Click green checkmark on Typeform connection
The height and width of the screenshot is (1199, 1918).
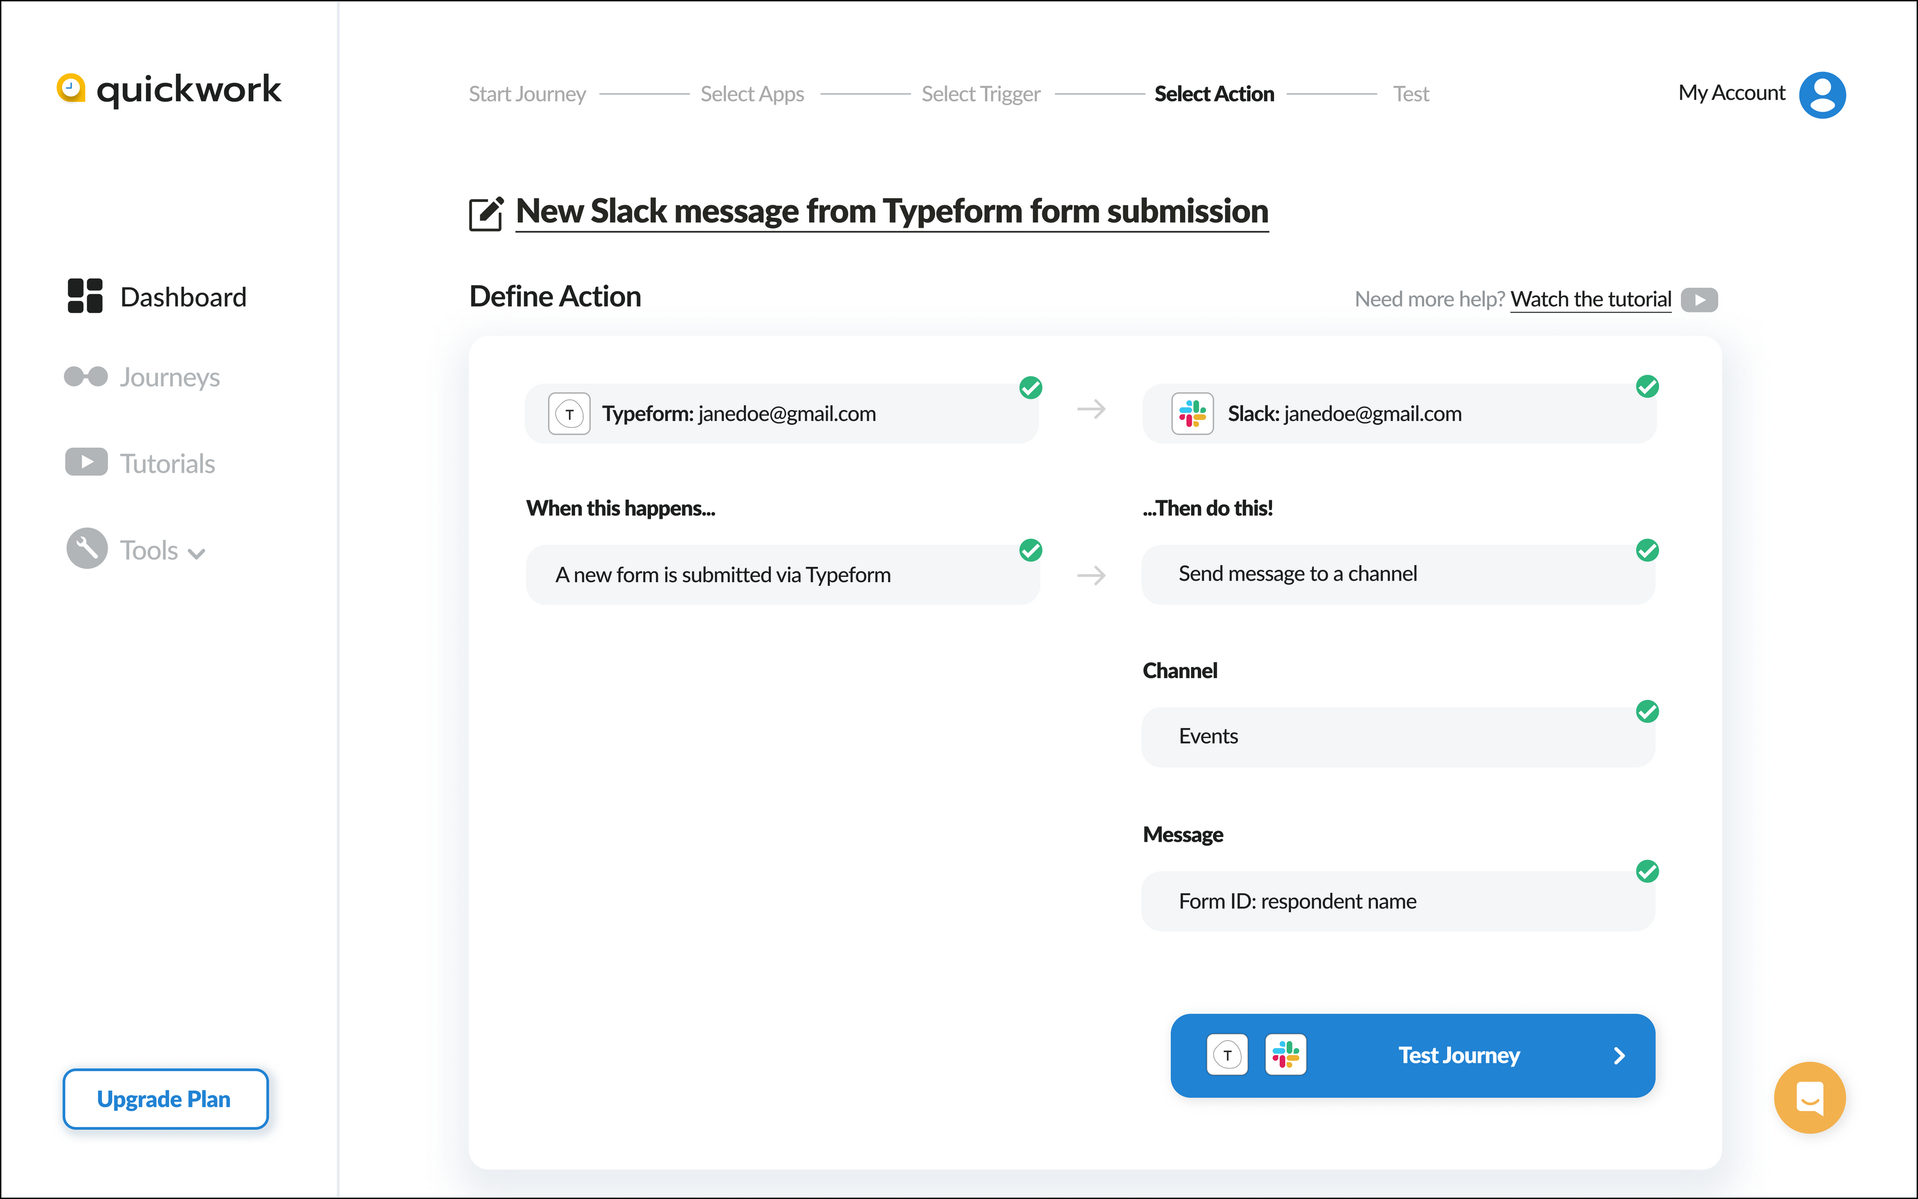[1031, 388]
